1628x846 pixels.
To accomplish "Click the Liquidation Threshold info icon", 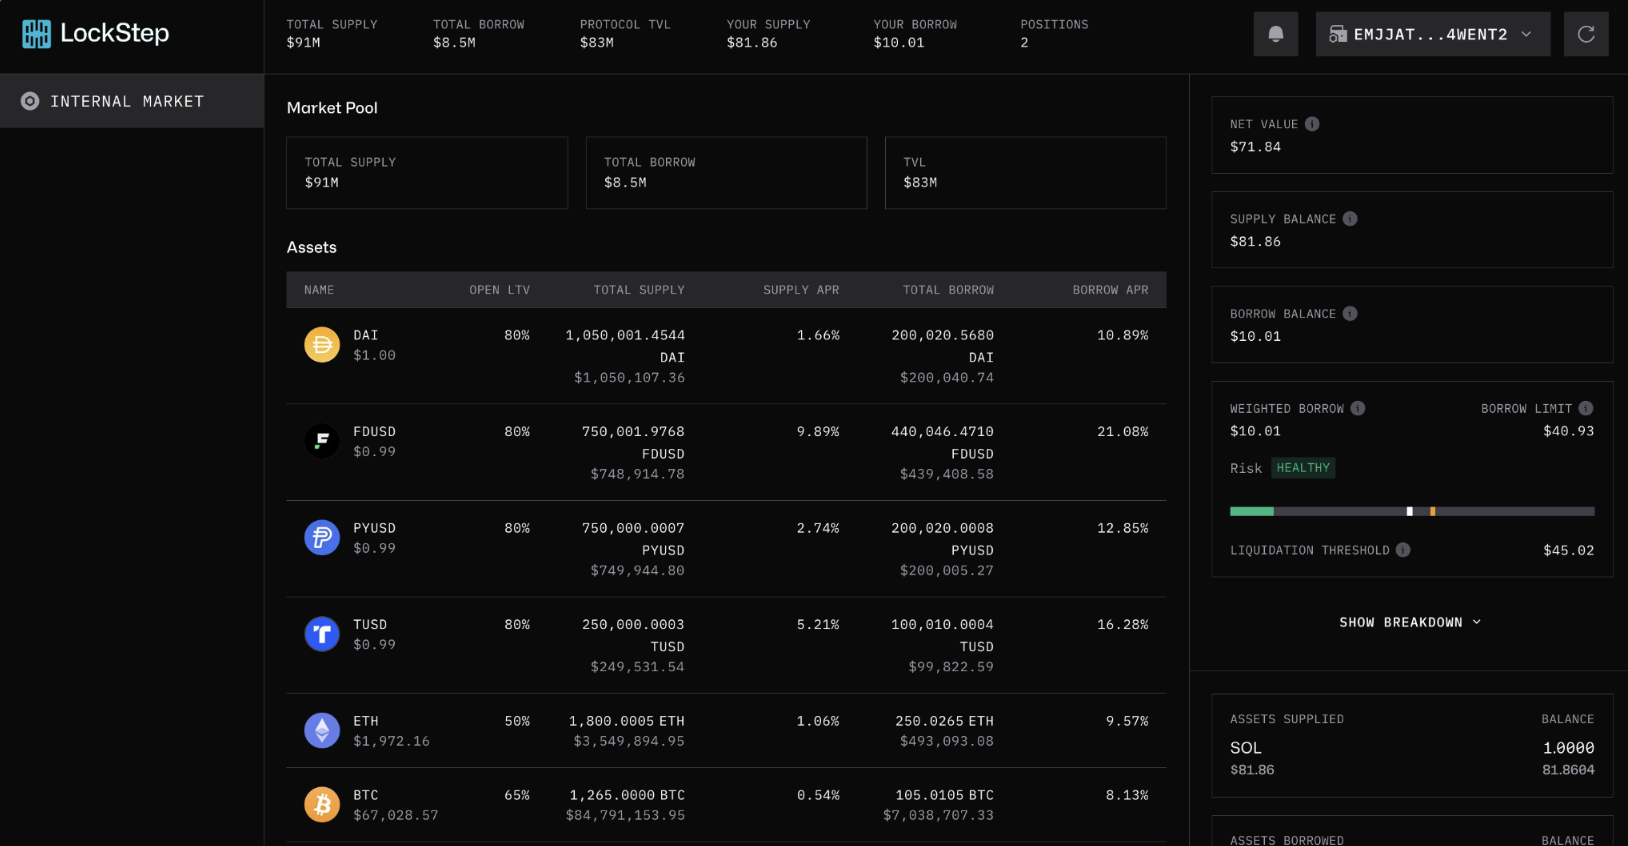I will (x=1403, y=550).
